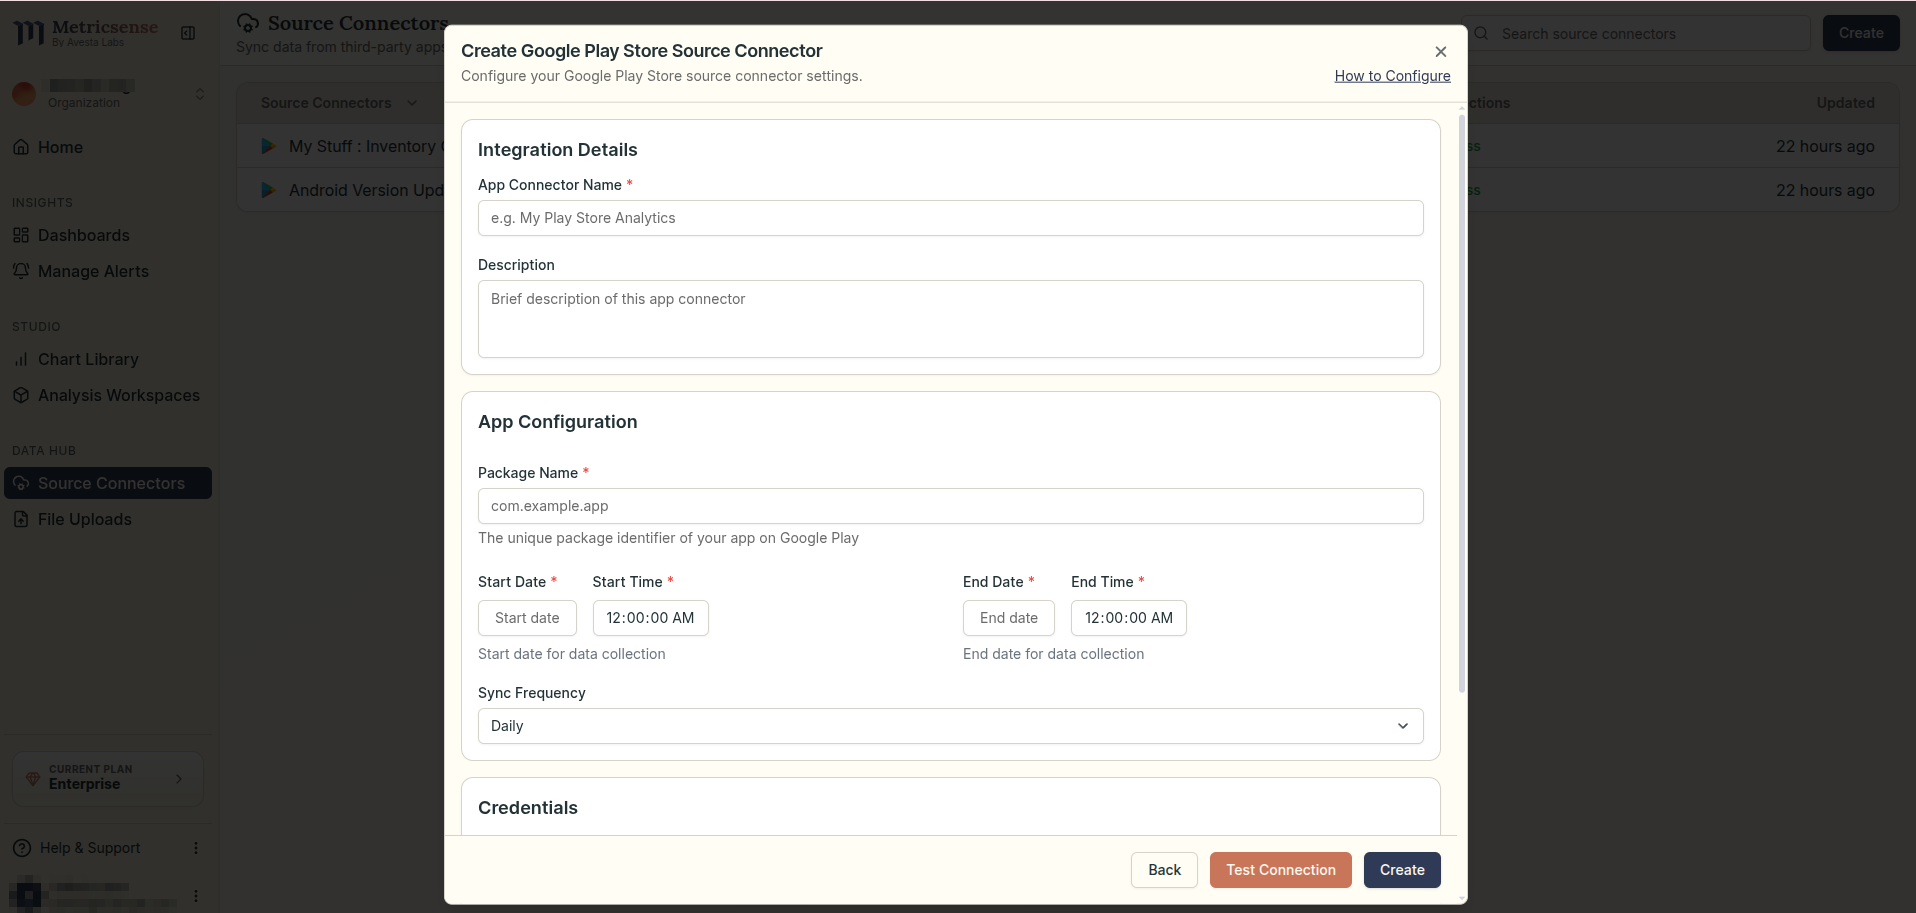The height and width of the screenshot is (913, 1916).
Task: Click the Source Connectors page title icon
Action: 248,22
